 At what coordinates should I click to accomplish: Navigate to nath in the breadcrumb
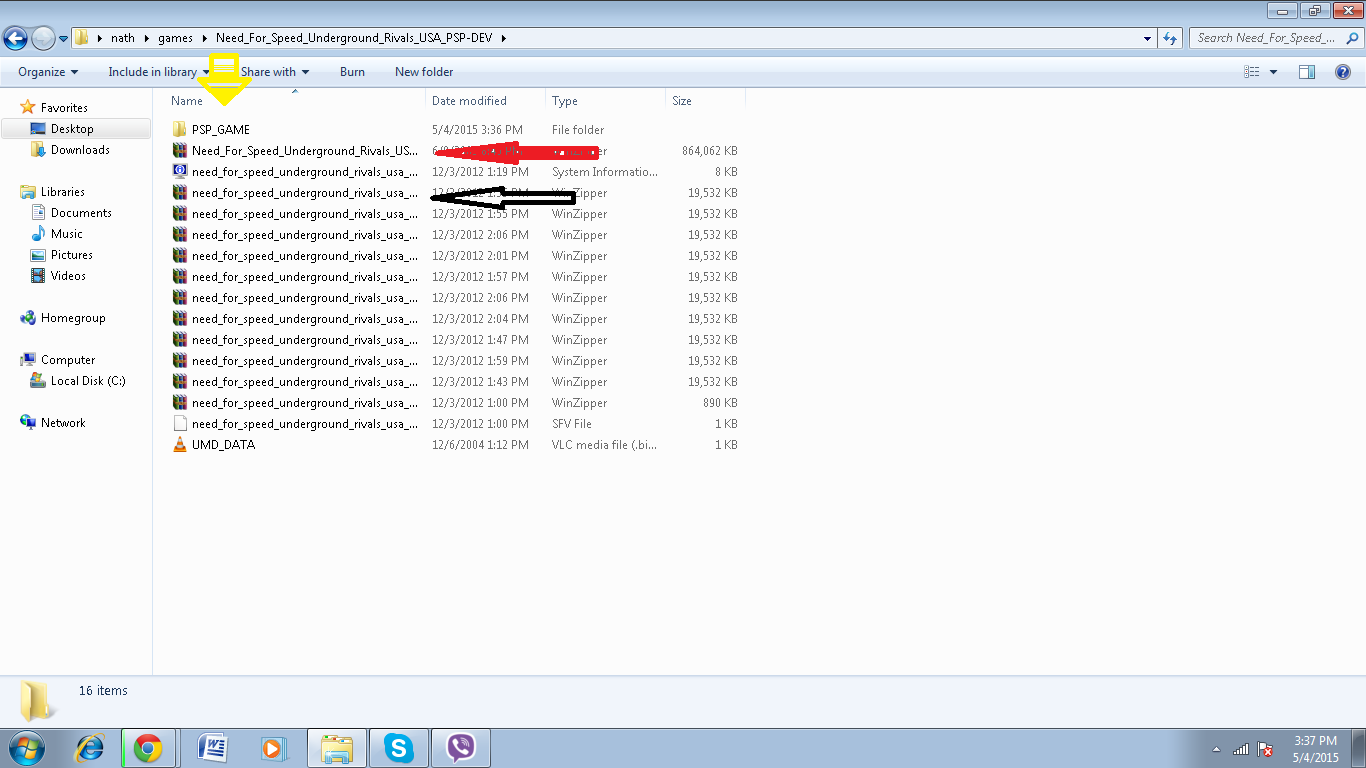(x=123, y=38)
